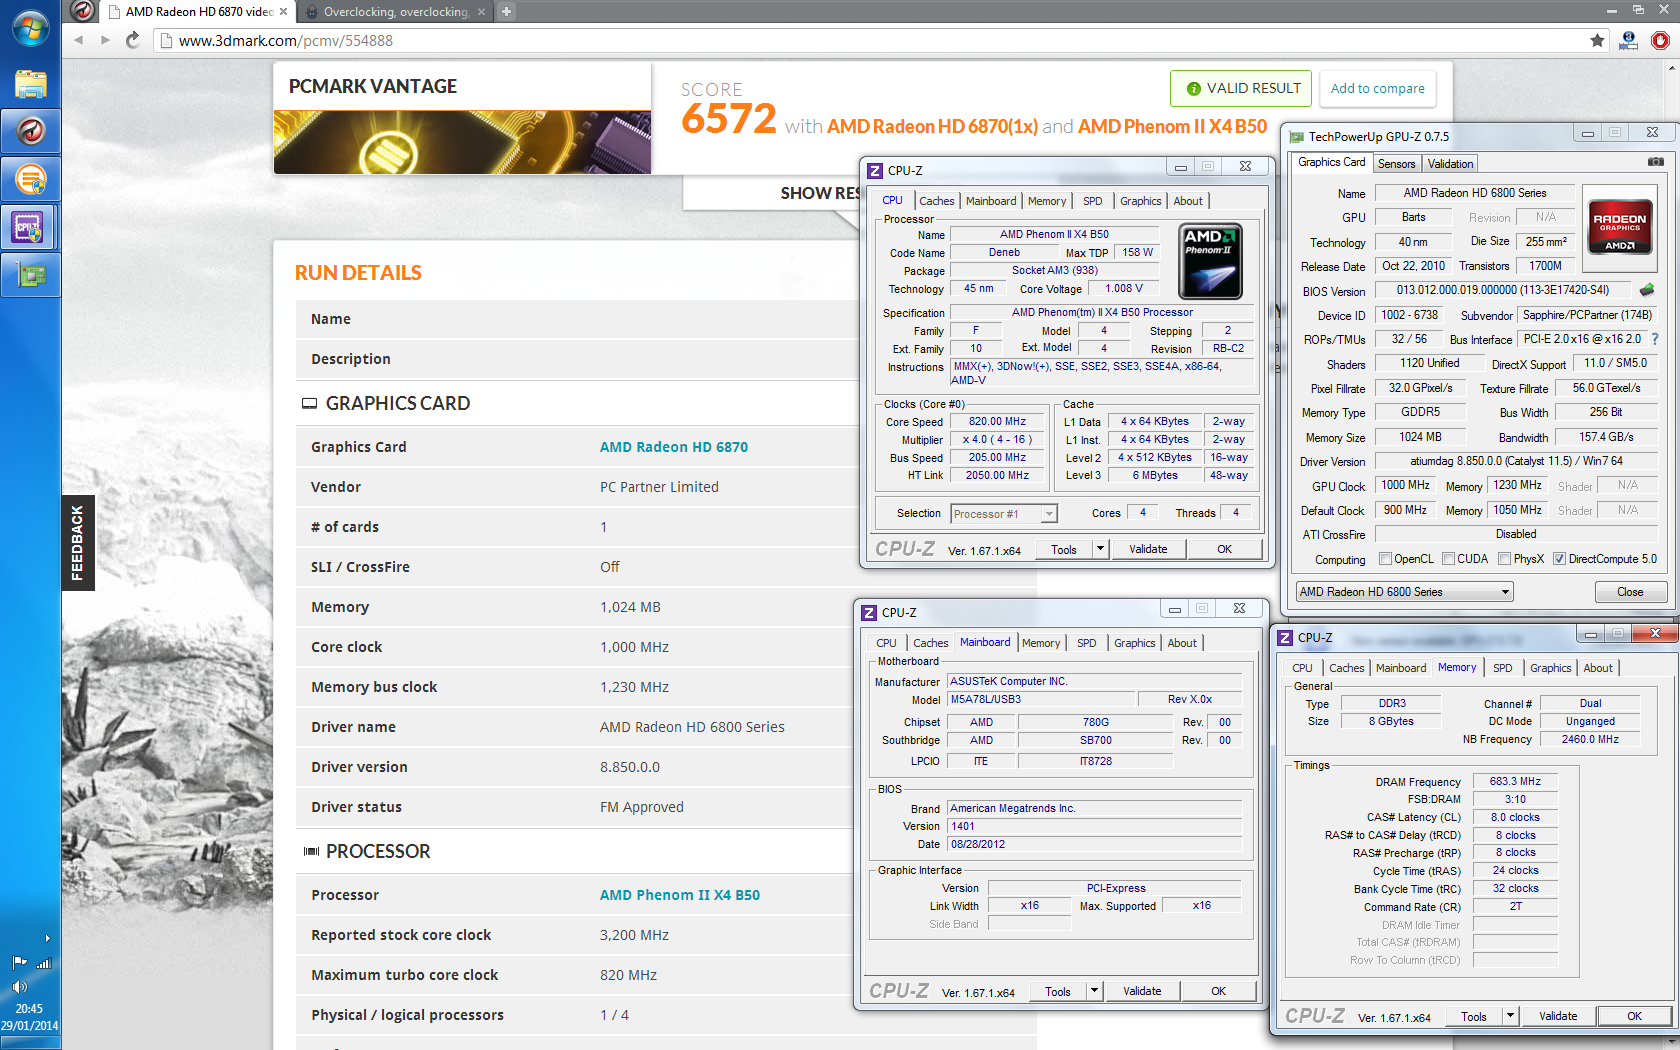Click bus interface question mark icon
The height and width of the screenshot is (1050, 1680).
(x=1655, y=339)
